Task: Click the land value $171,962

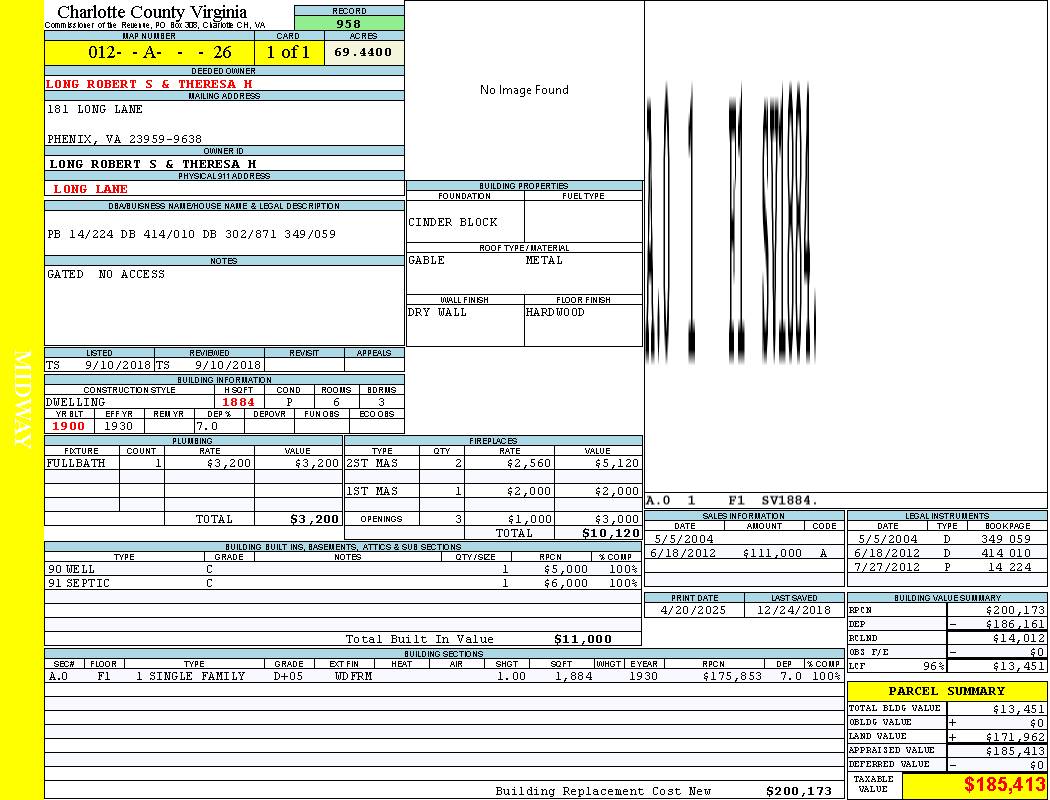Action: coord(1015,737)
